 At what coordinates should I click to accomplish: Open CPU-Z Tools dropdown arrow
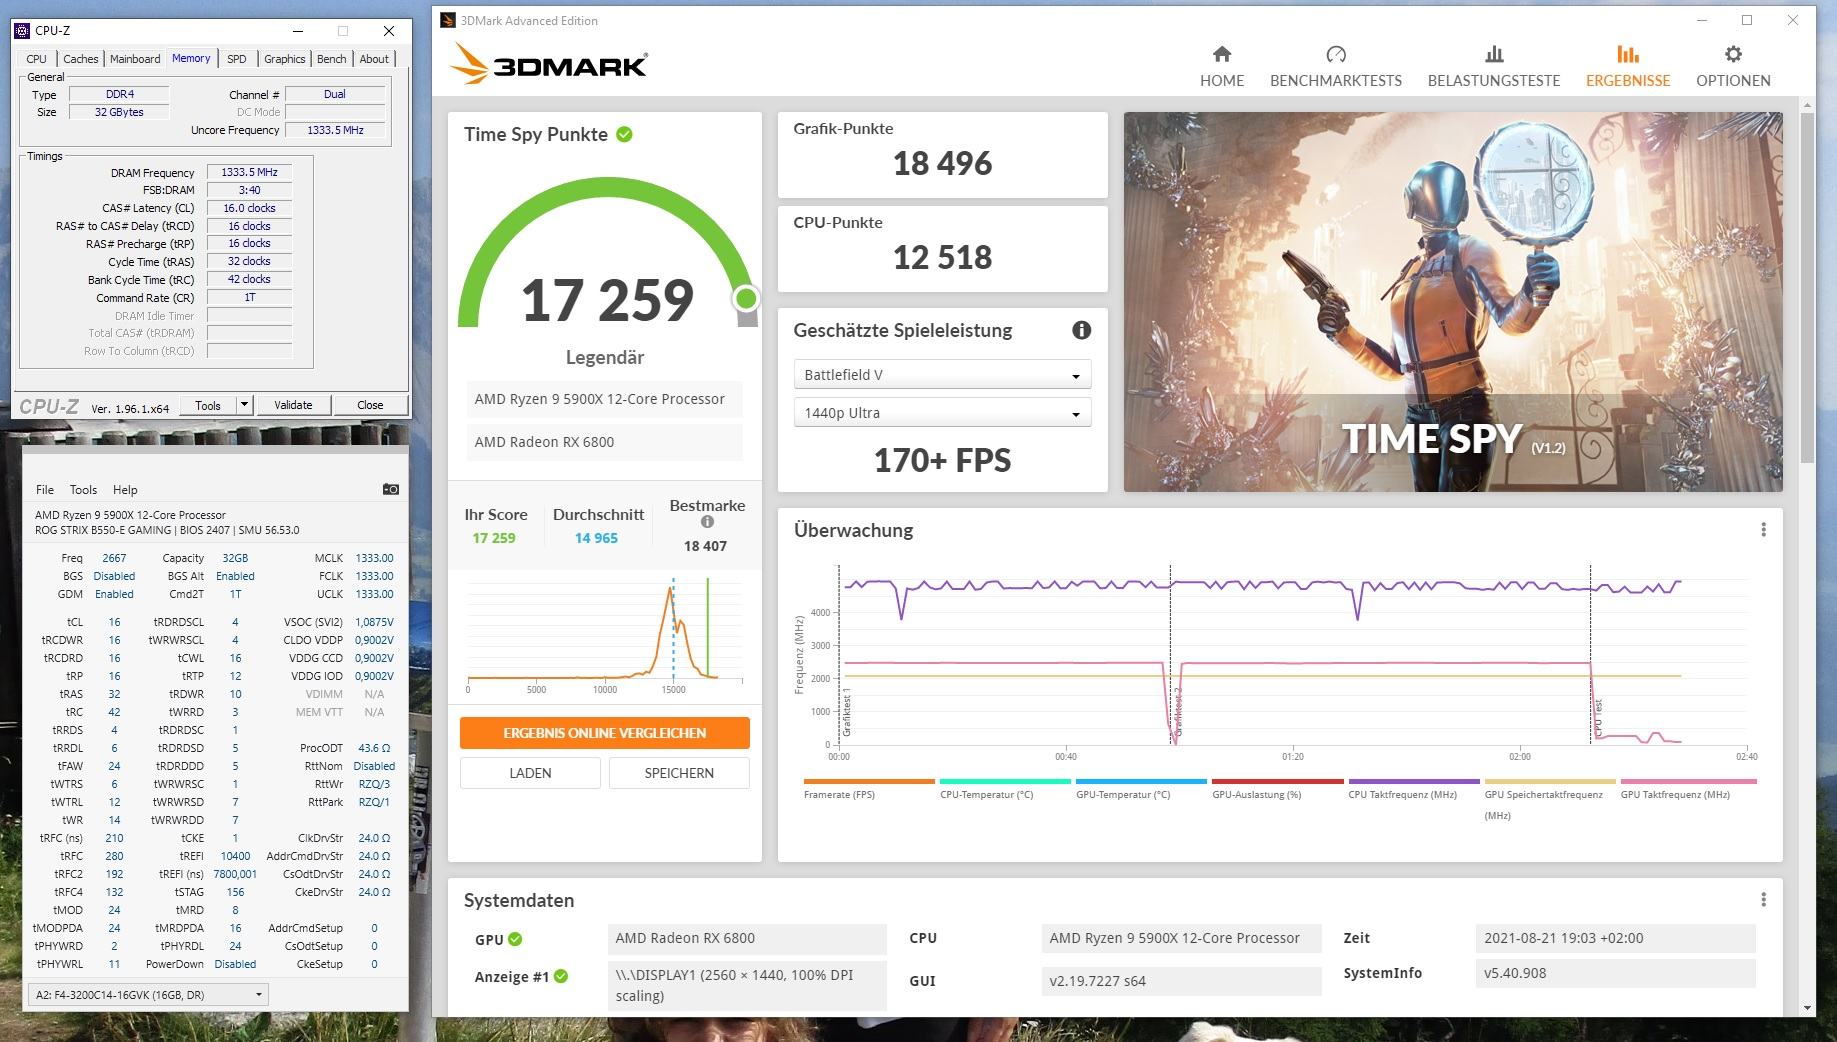[244, 405]
